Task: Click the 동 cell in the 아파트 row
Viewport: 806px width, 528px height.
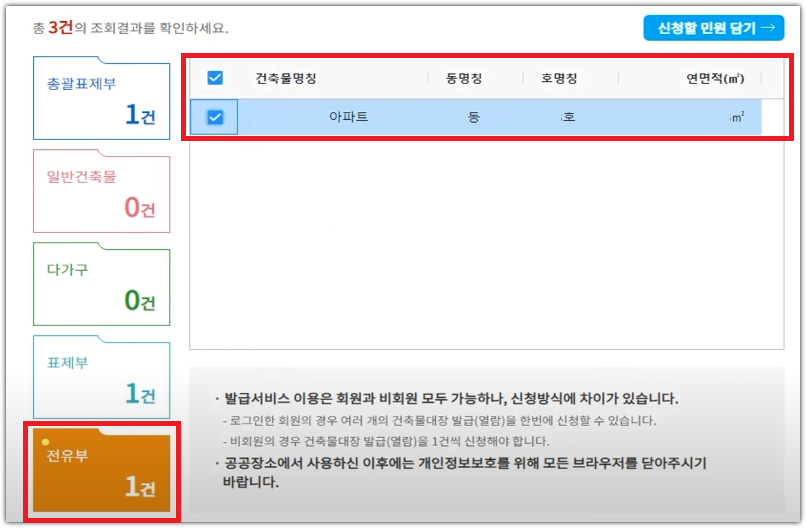Action: [x=473, y=117]
